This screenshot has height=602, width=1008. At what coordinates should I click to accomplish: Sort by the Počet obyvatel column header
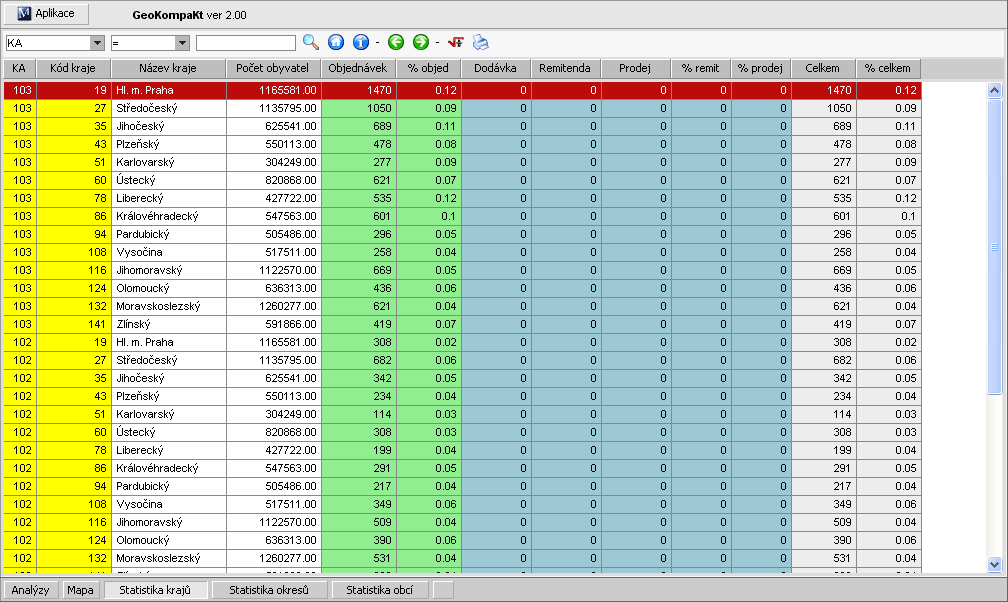coord(273,68)
